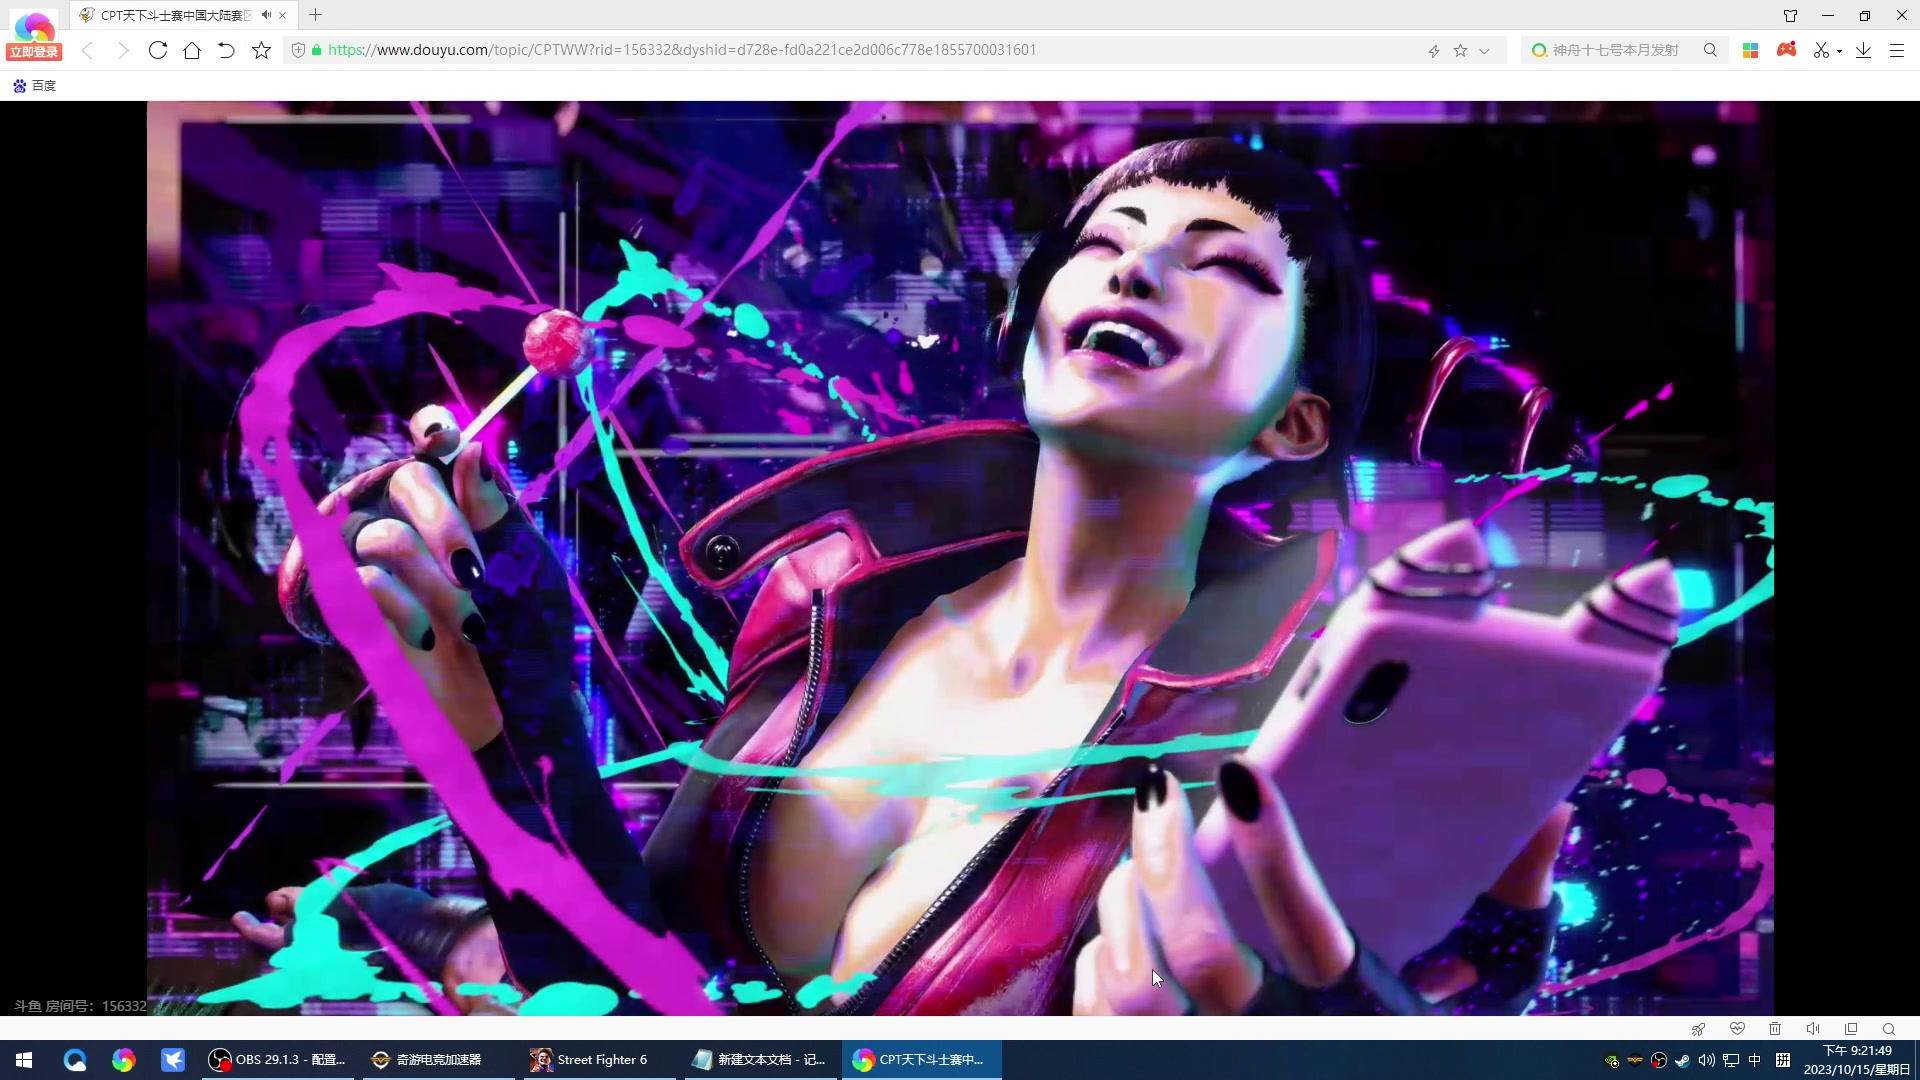Screen dimensions: 1920x1080
Task: Click the OBS tray icon
Action: pos(1659,1061)
